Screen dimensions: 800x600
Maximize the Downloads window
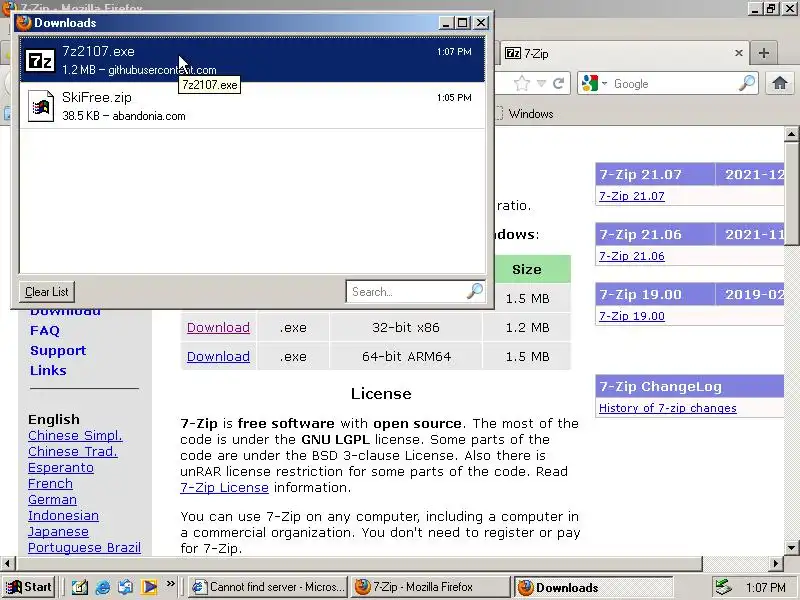[463, 23]
